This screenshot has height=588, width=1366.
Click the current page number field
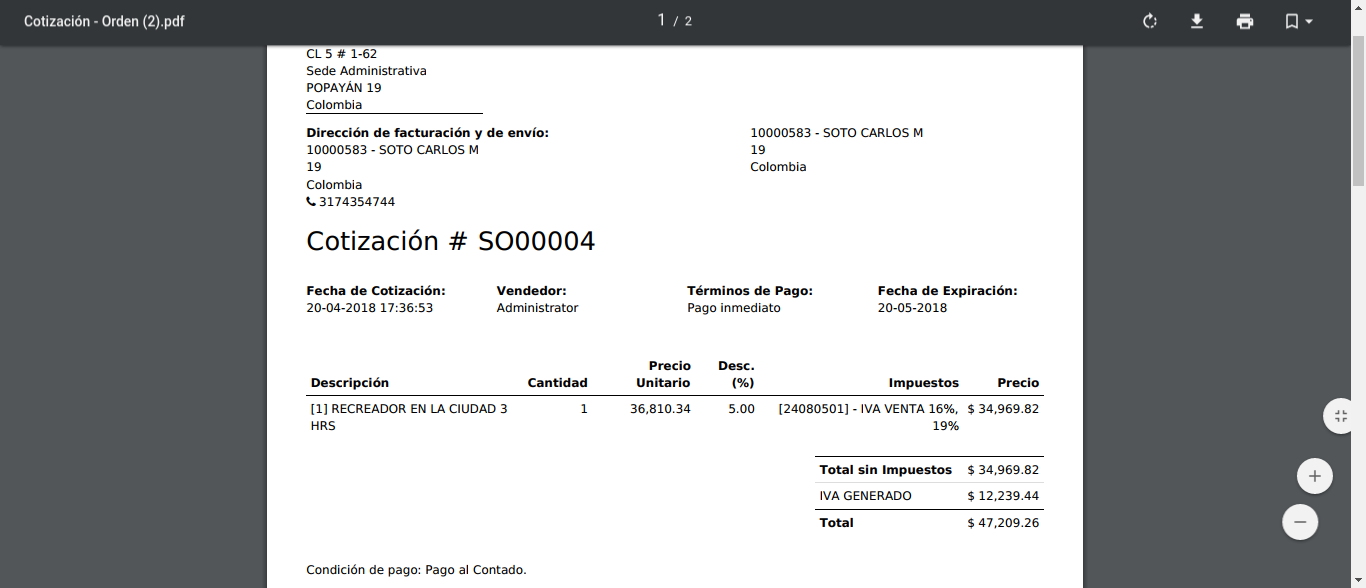point(661,20)
